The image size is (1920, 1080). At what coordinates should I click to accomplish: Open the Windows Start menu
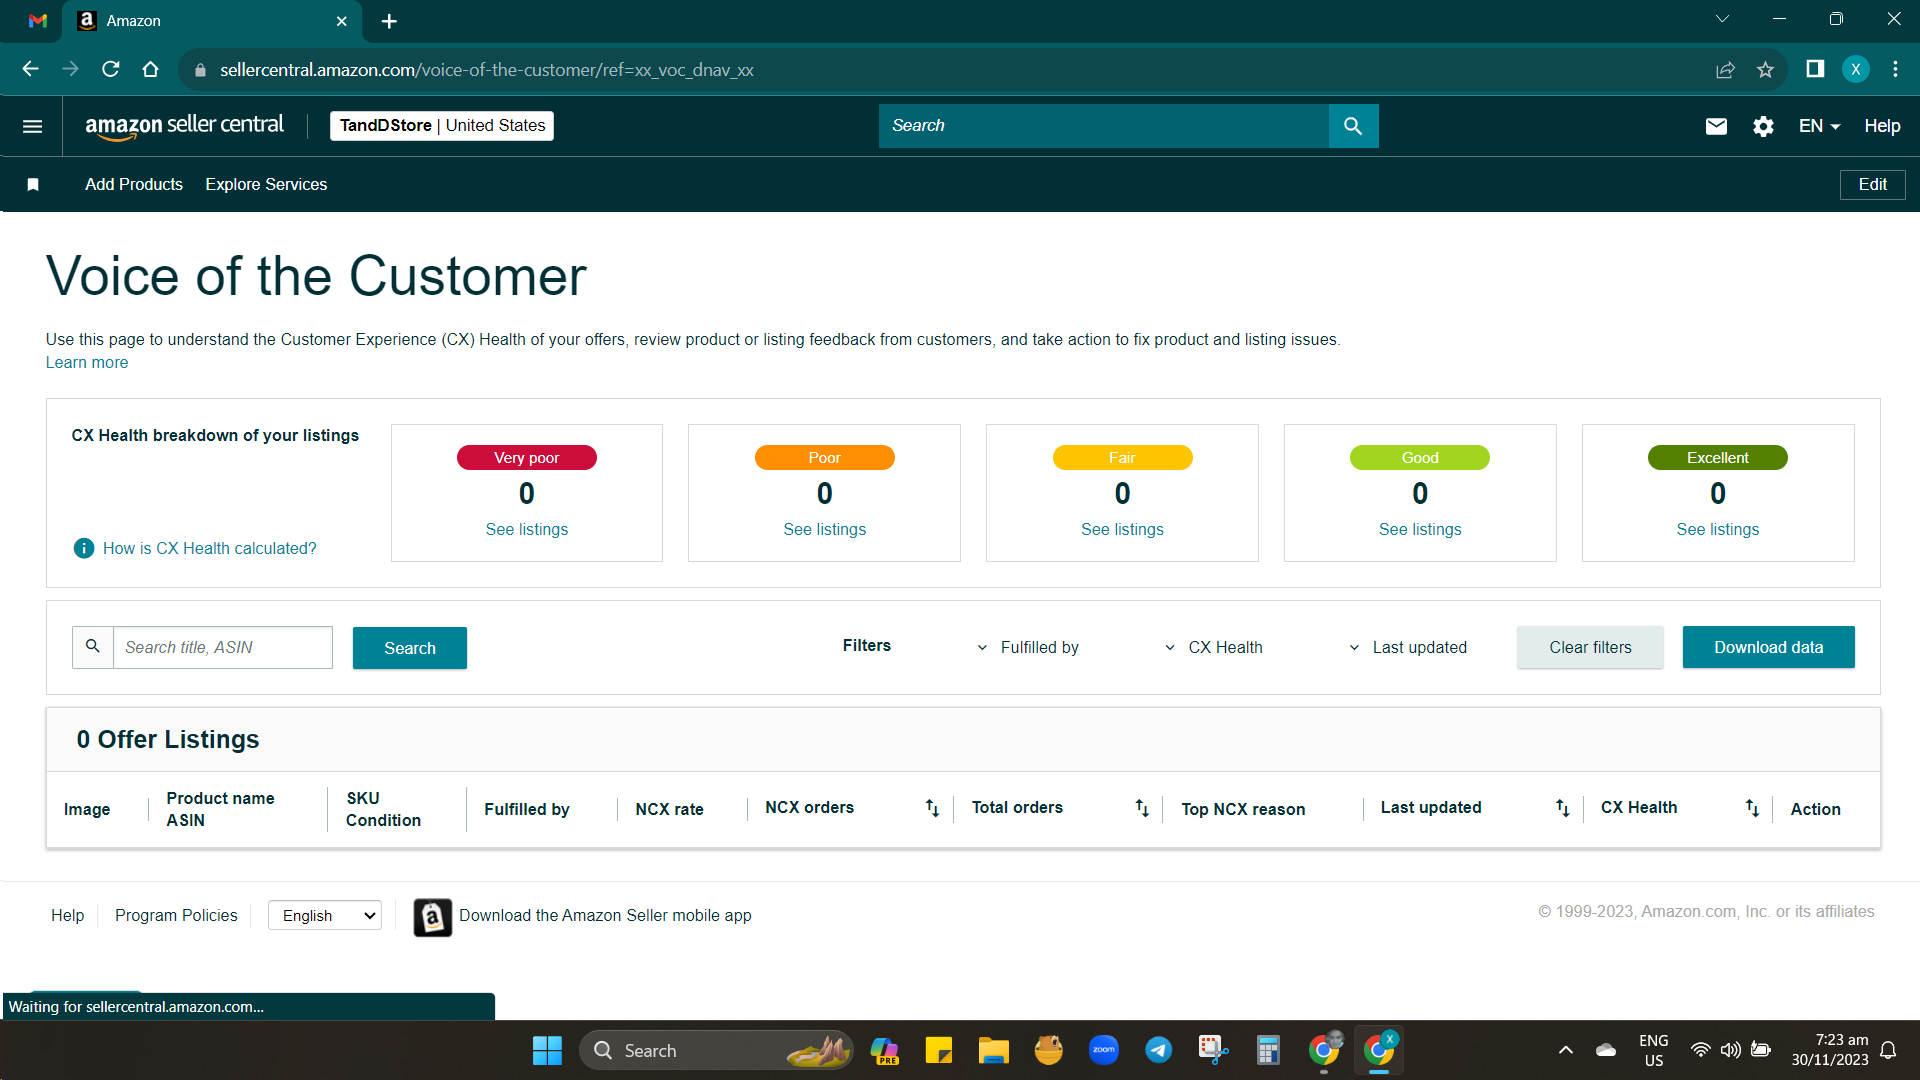pos(547,1051)
